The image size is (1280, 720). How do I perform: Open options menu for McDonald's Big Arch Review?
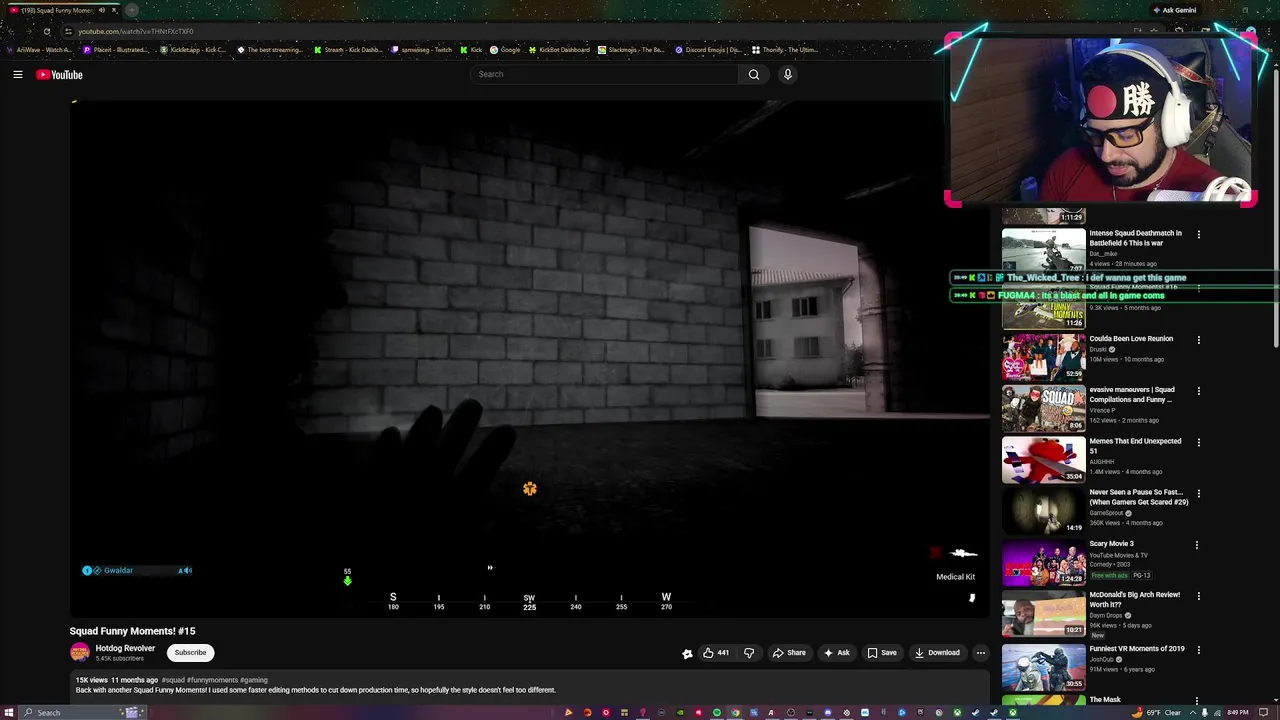1198,596
